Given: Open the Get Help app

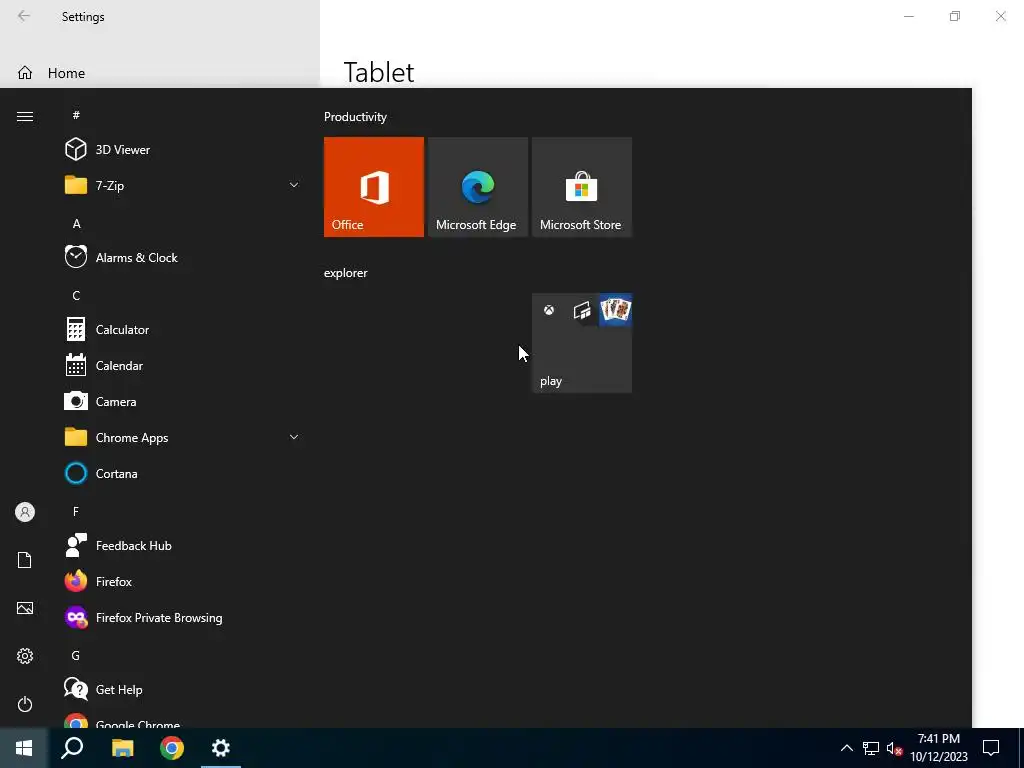Looking at the screenshot, I should coord(182,690).
